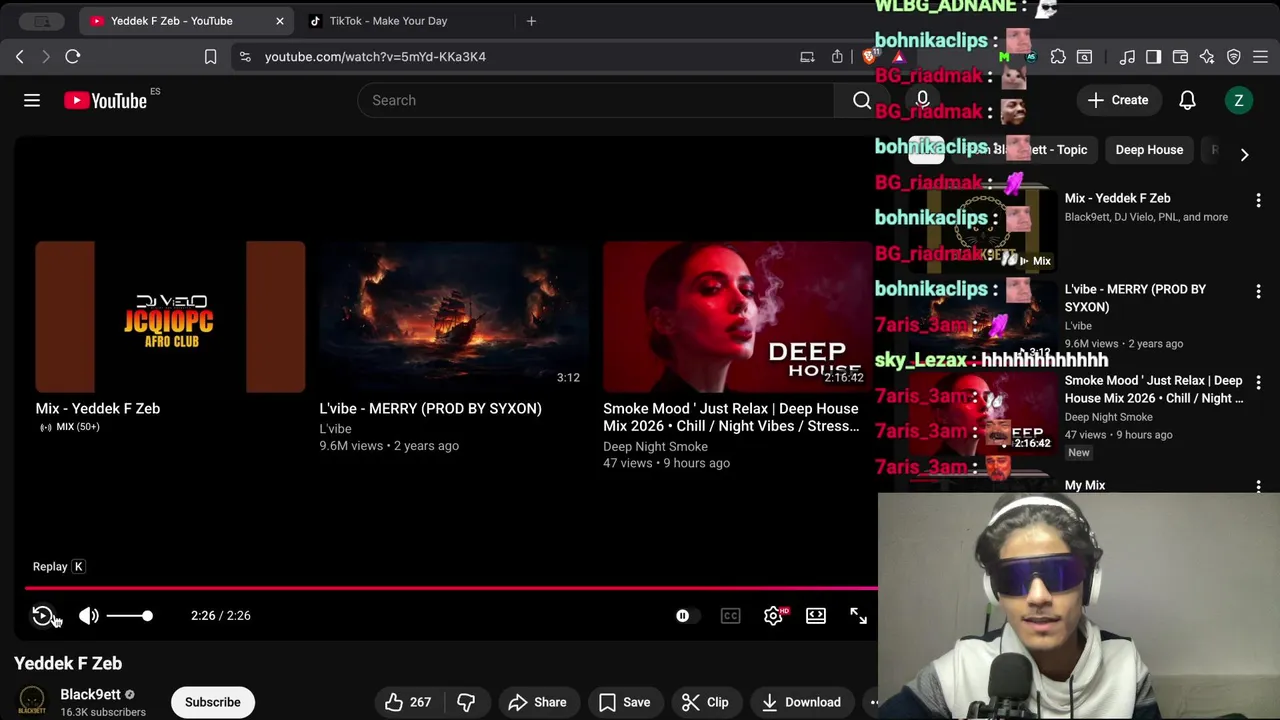Click the DJ Vielo Afro Club endscreen thumbnail

click(170, 317)
